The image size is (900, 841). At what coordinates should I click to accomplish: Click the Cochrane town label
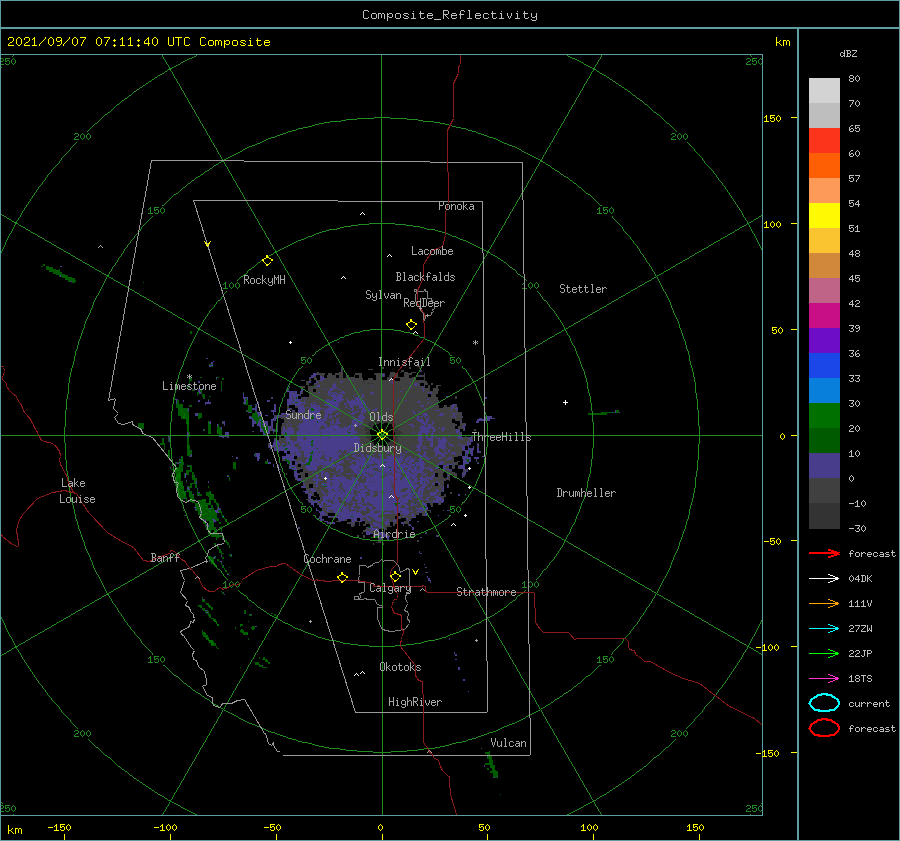[x=327, y=559]
